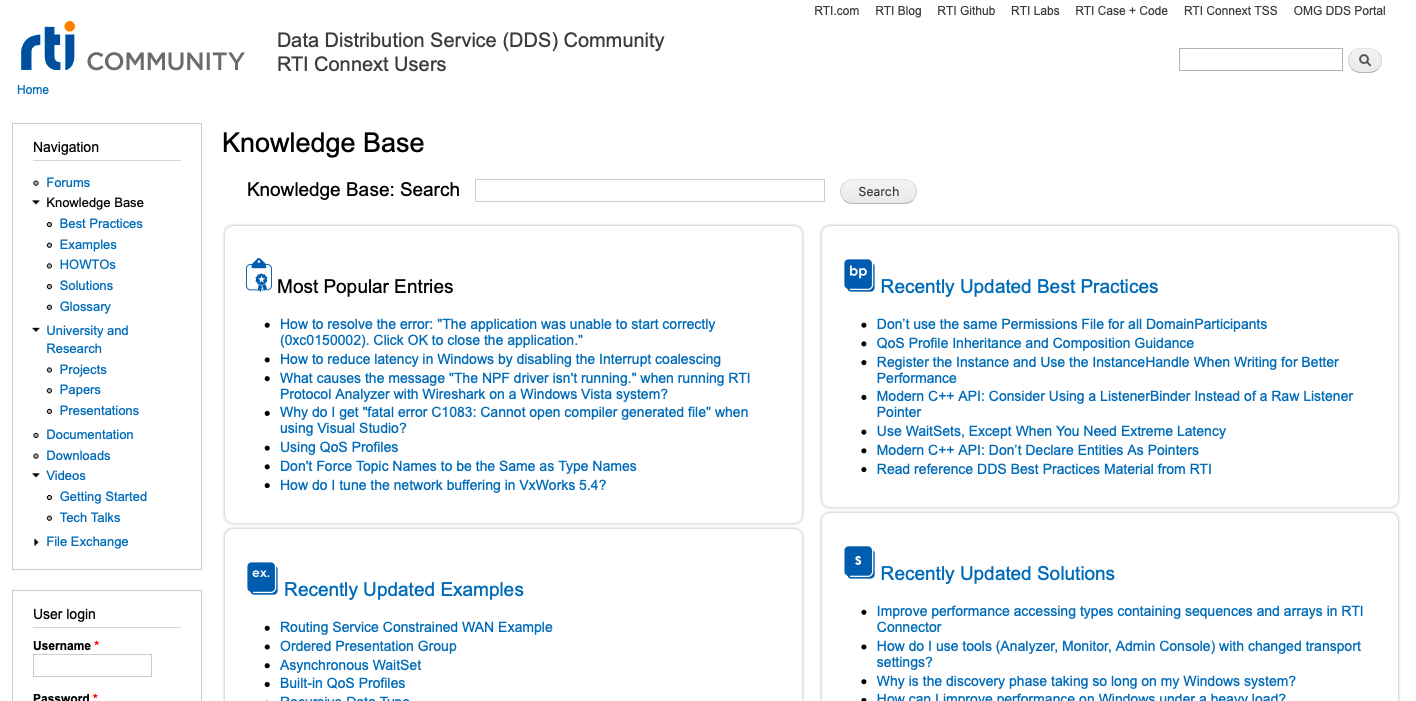Open Forums in the navigation

pos(68,183)
